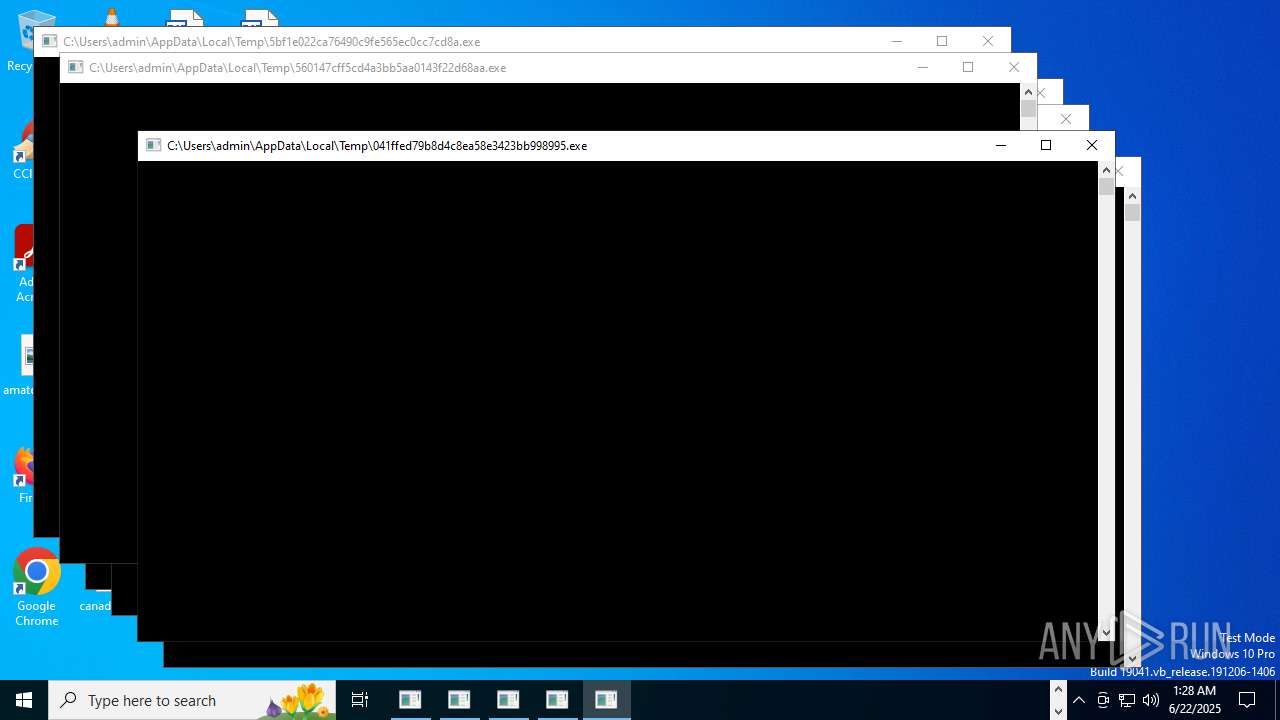This screenshot has width=1280, height=720.
Task: Open the Windows Start menu
Action: click(x=24, y=700)
